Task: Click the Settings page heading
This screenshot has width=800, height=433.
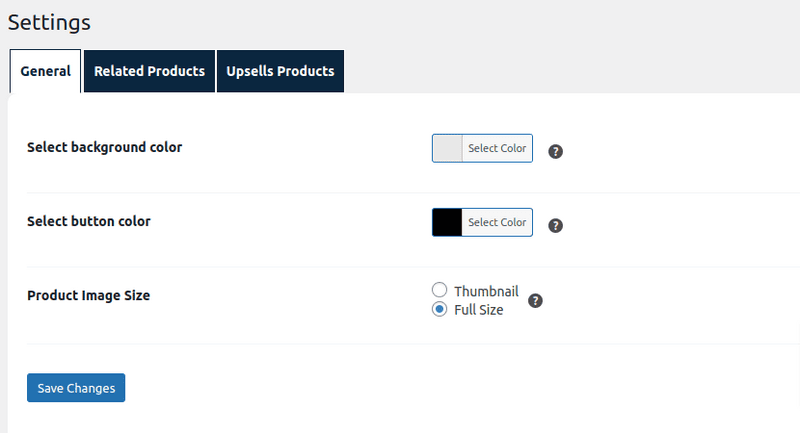Action: [x=49, y=21]
